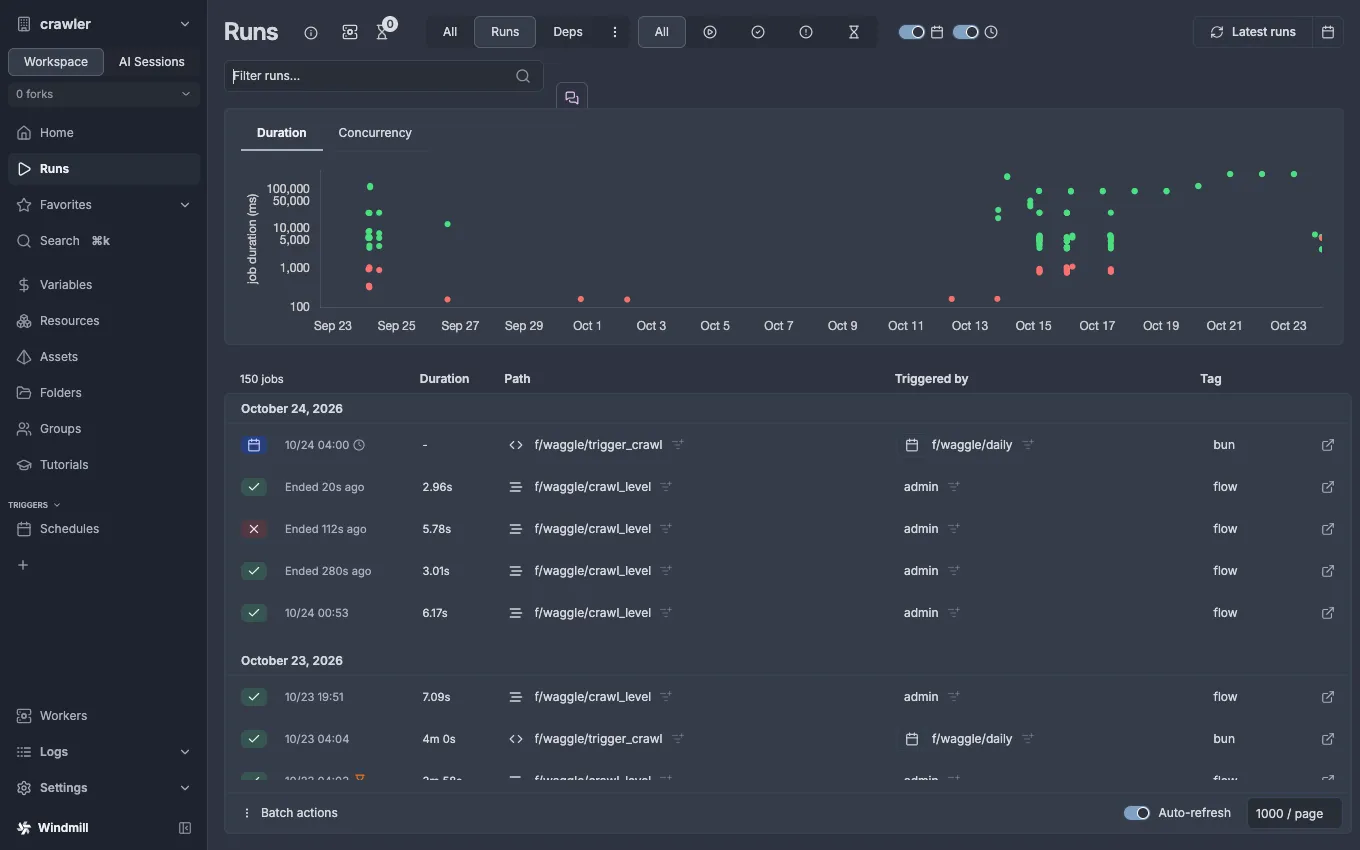The width and height of the screenshot is (1360, 850).
Task: Open the more options menu after Deps
Action: point(615,32)
